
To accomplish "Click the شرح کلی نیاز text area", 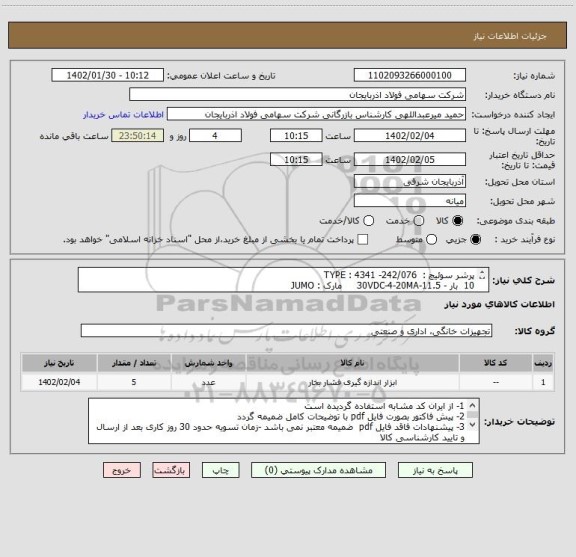I will tap(284, 280).
